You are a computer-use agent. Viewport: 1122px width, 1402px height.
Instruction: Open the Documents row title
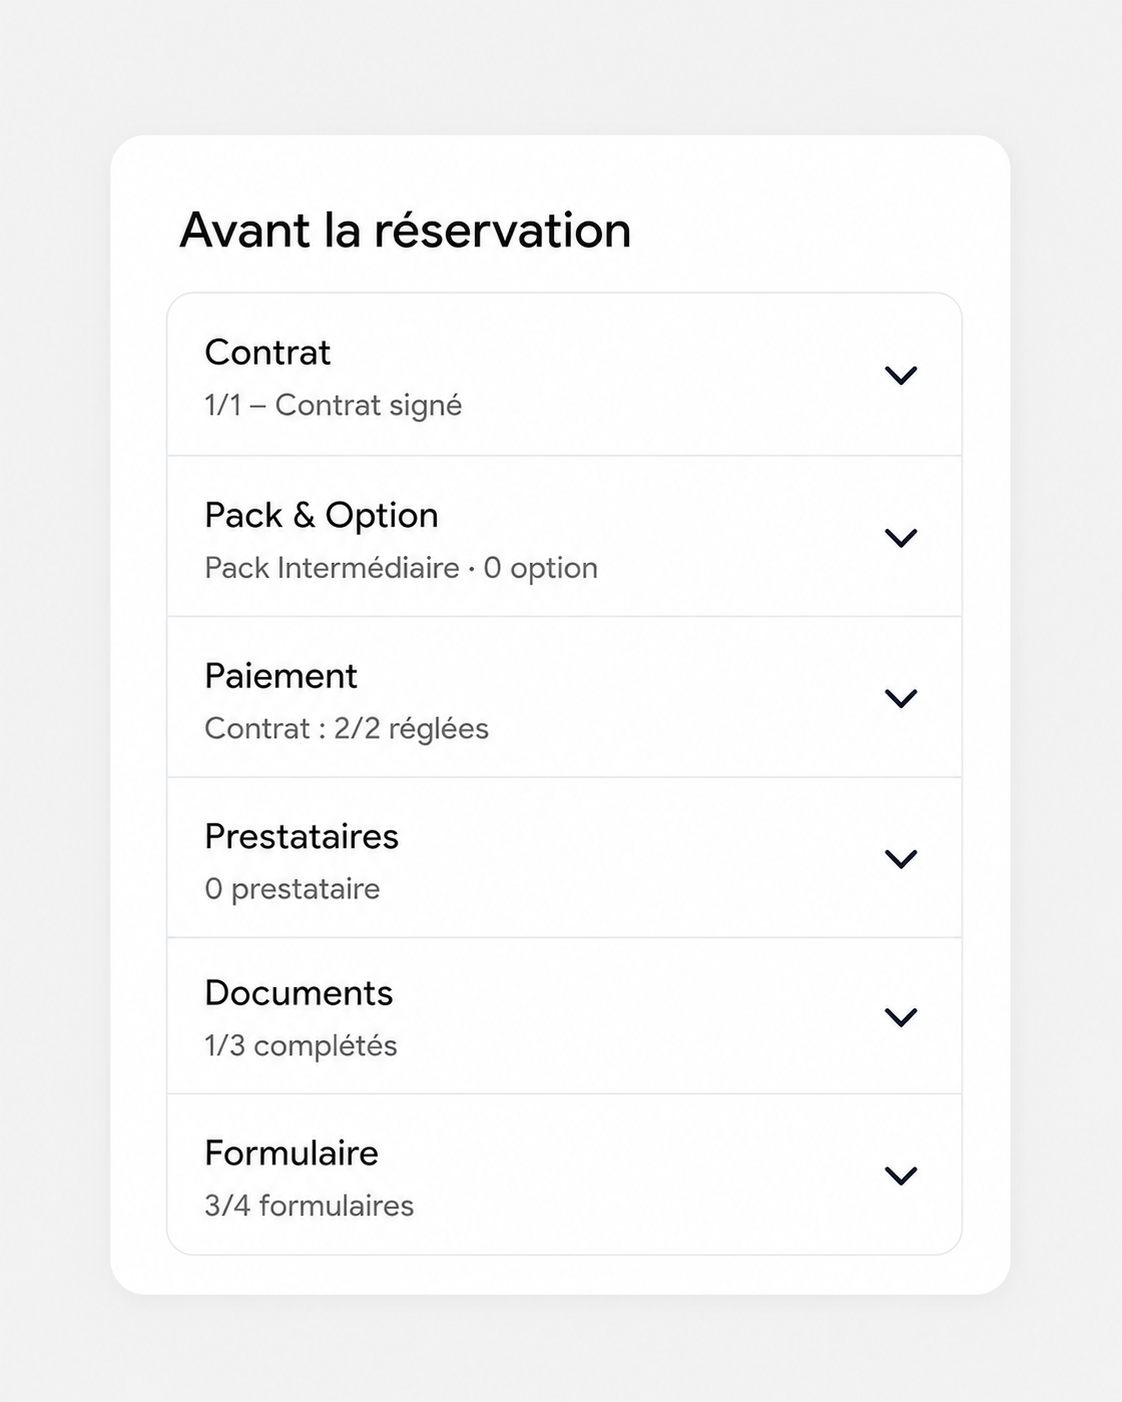[x=298, y=993]
